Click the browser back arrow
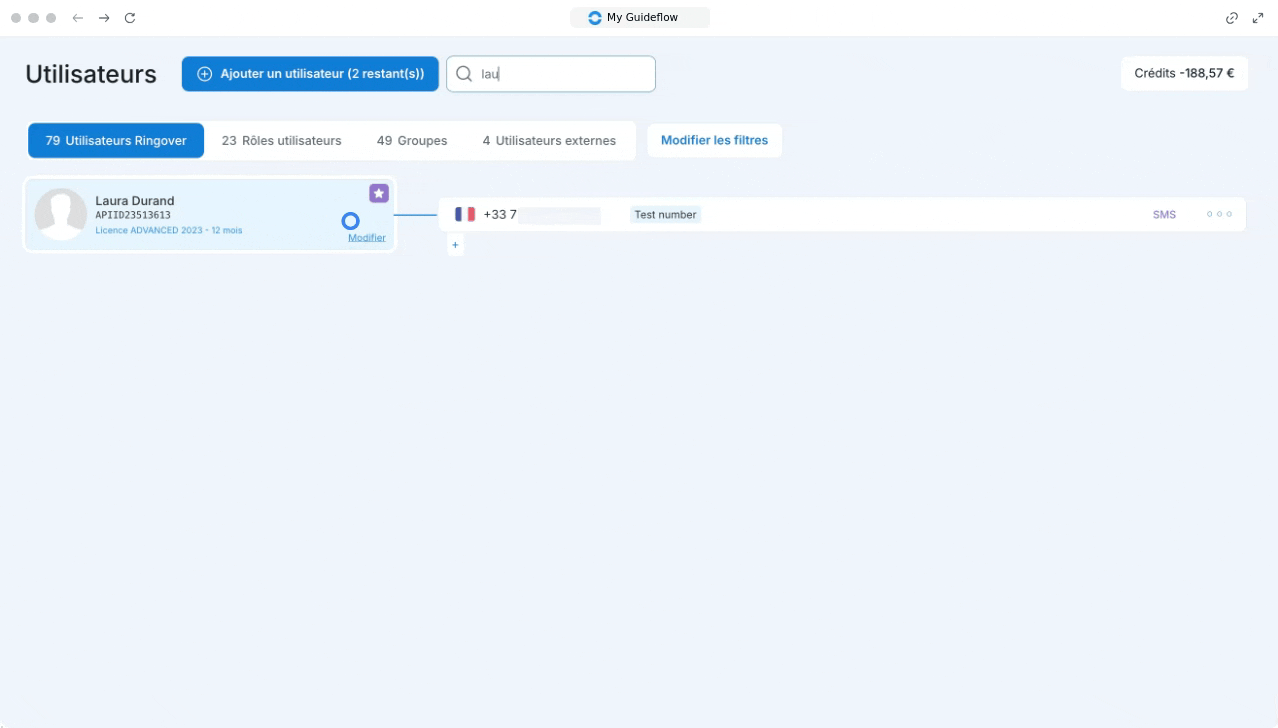The height and width of the screenshot is (728, 1278). point(78,18)
